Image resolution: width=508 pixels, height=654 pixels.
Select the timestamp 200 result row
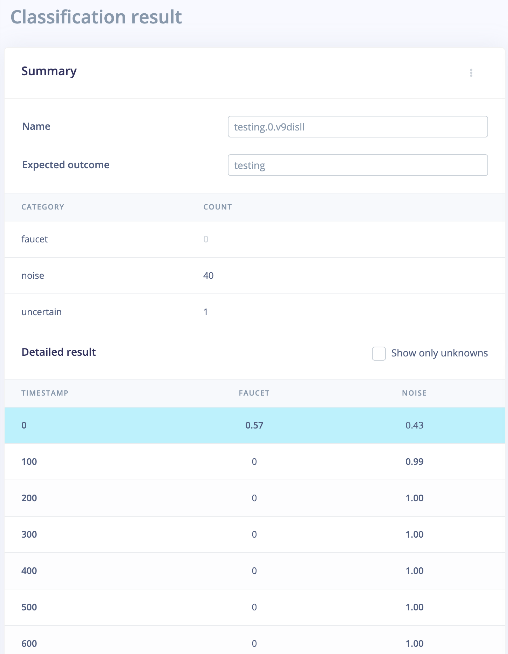[x=255, y=498]
